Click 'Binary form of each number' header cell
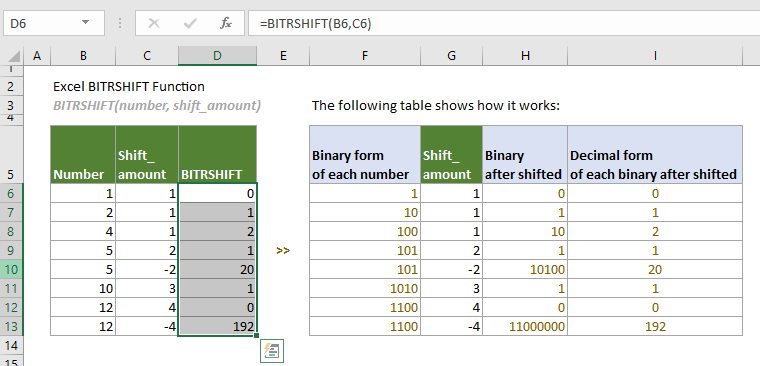Screen dimensions: 760x366 (x=365, y=154)
